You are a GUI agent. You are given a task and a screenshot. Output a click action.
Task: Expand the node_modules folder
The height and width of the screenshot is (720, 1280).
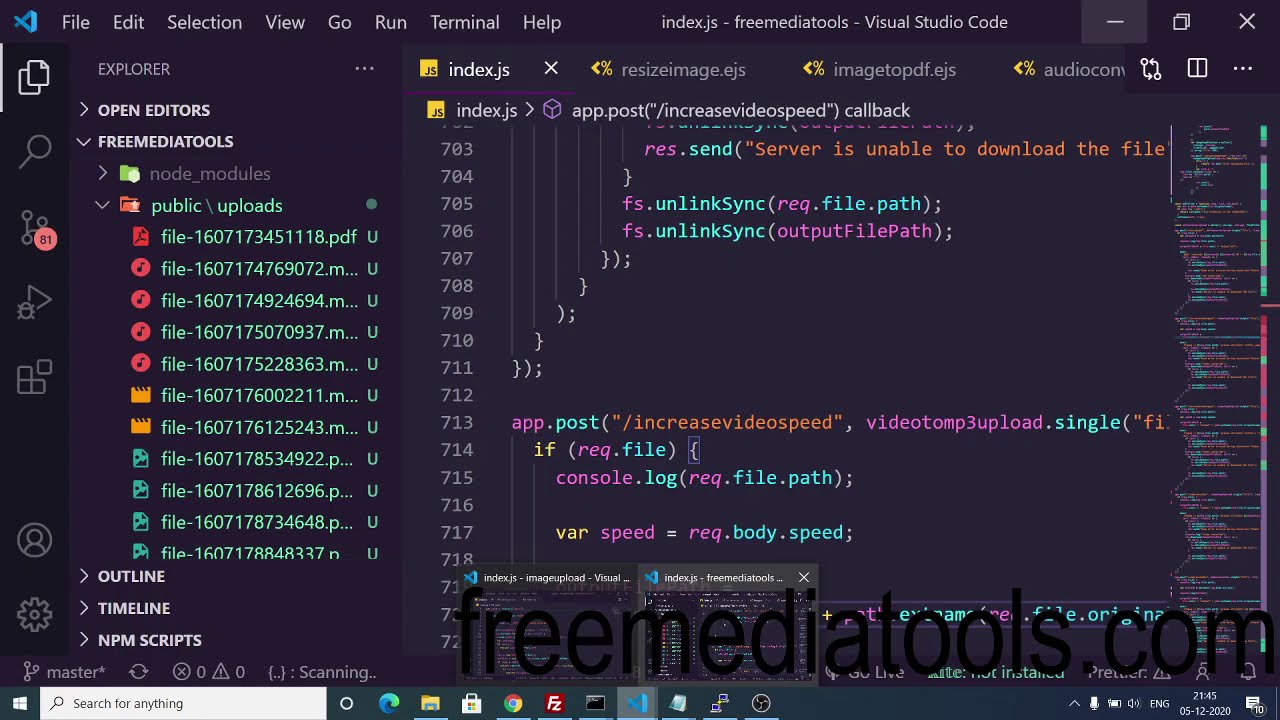[x=209, y=173]
